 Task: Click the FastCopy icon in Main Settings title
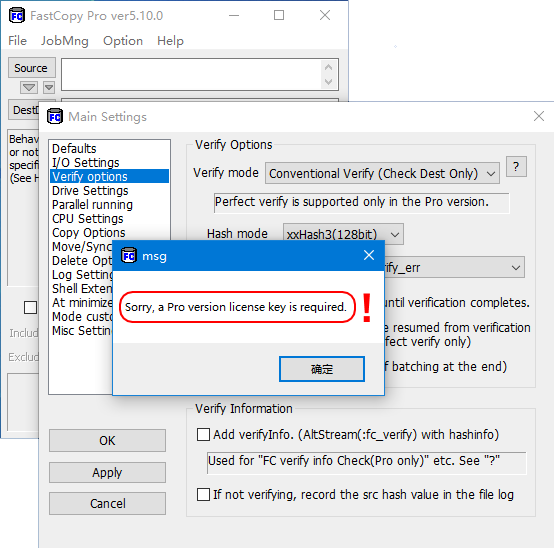click(55, 116)
